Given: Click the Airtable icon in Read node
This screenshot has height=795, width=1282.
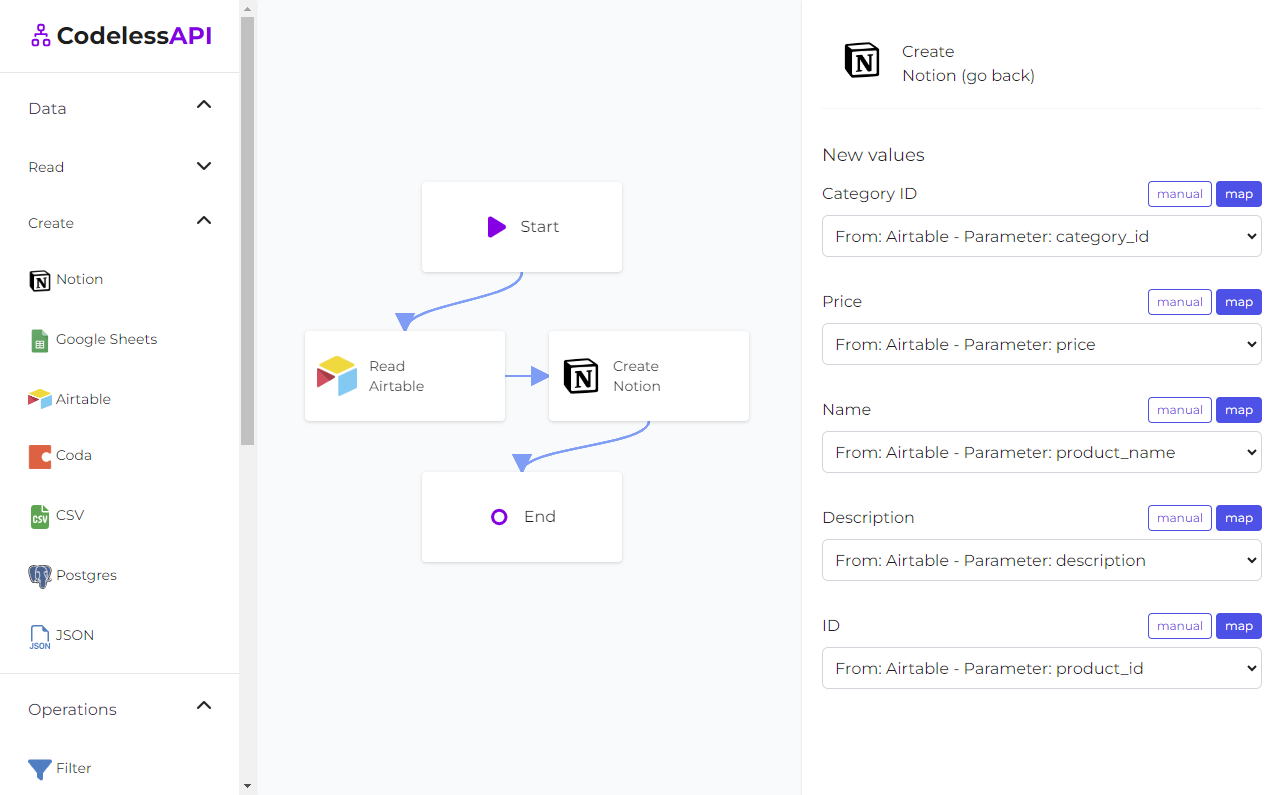Looking at the screenshot, I should pyautogui.click(x=337, y=376).
